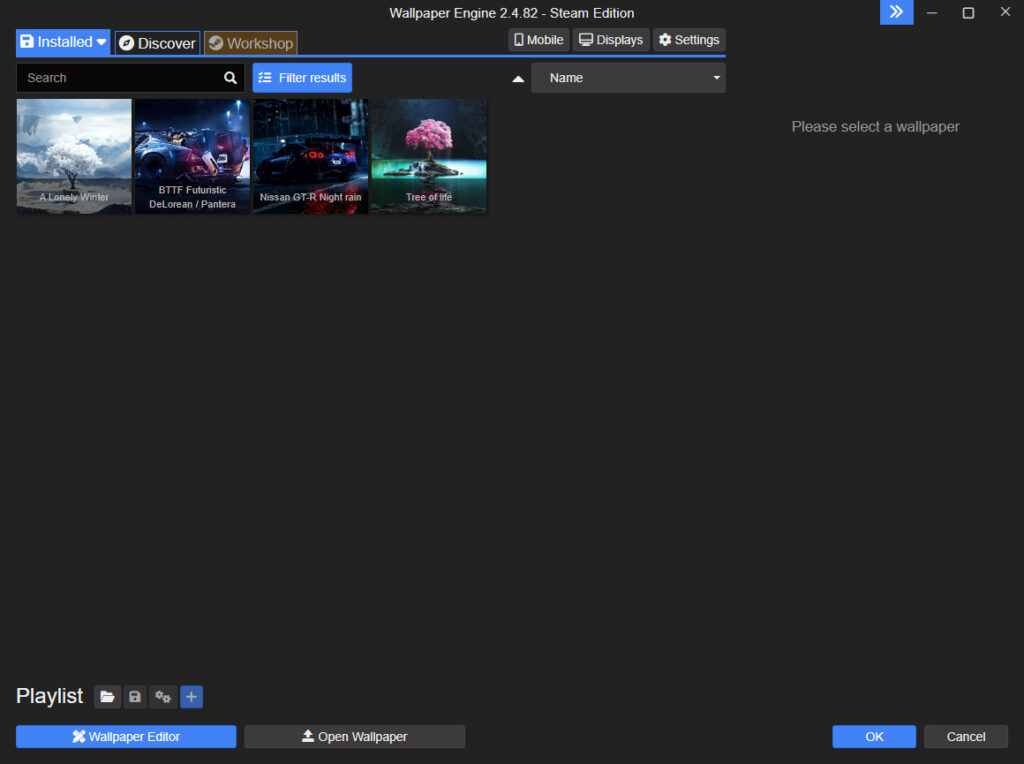
Task: Close the Wallpaper Engine window
Action: point(1005,12)
